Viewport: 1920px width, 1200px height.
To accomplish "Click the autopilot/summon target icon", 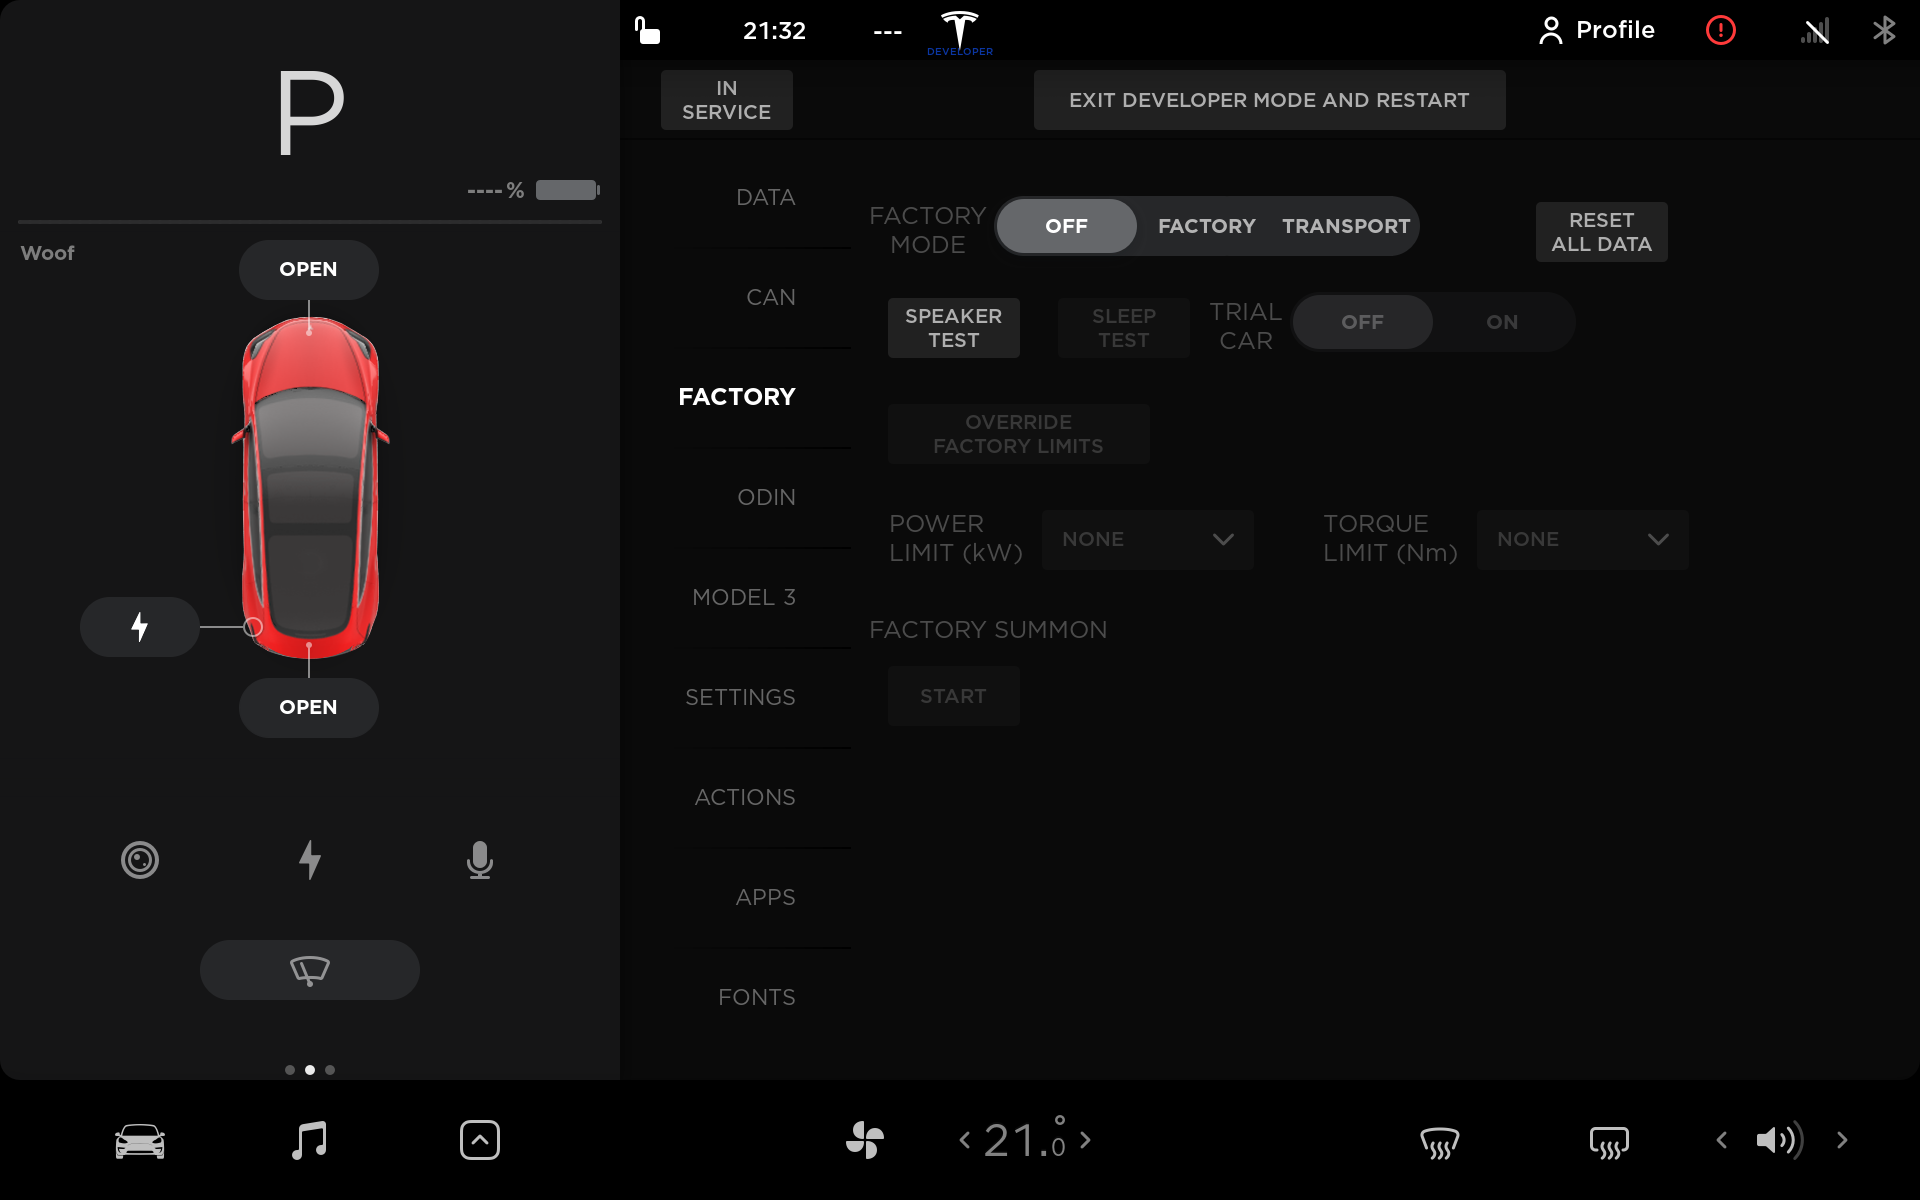I will click(x=138, y=859).
